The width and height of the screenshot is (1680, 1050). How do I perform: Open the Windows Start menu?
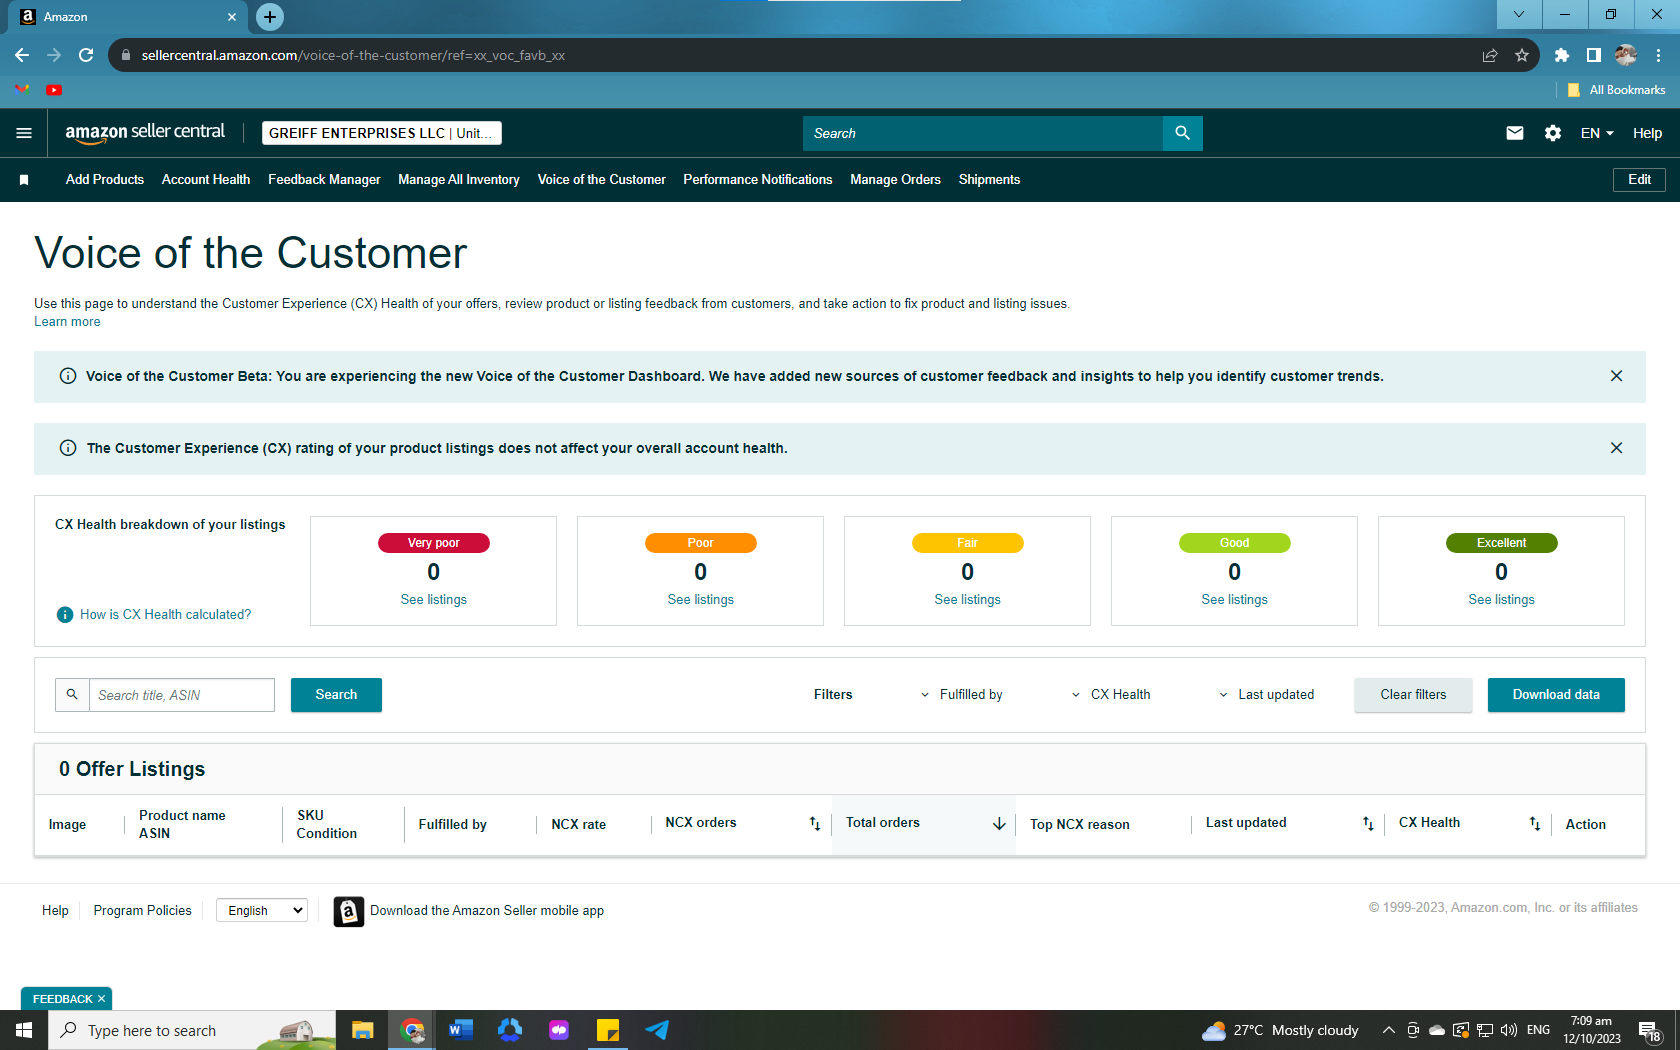click(24, 1030)
